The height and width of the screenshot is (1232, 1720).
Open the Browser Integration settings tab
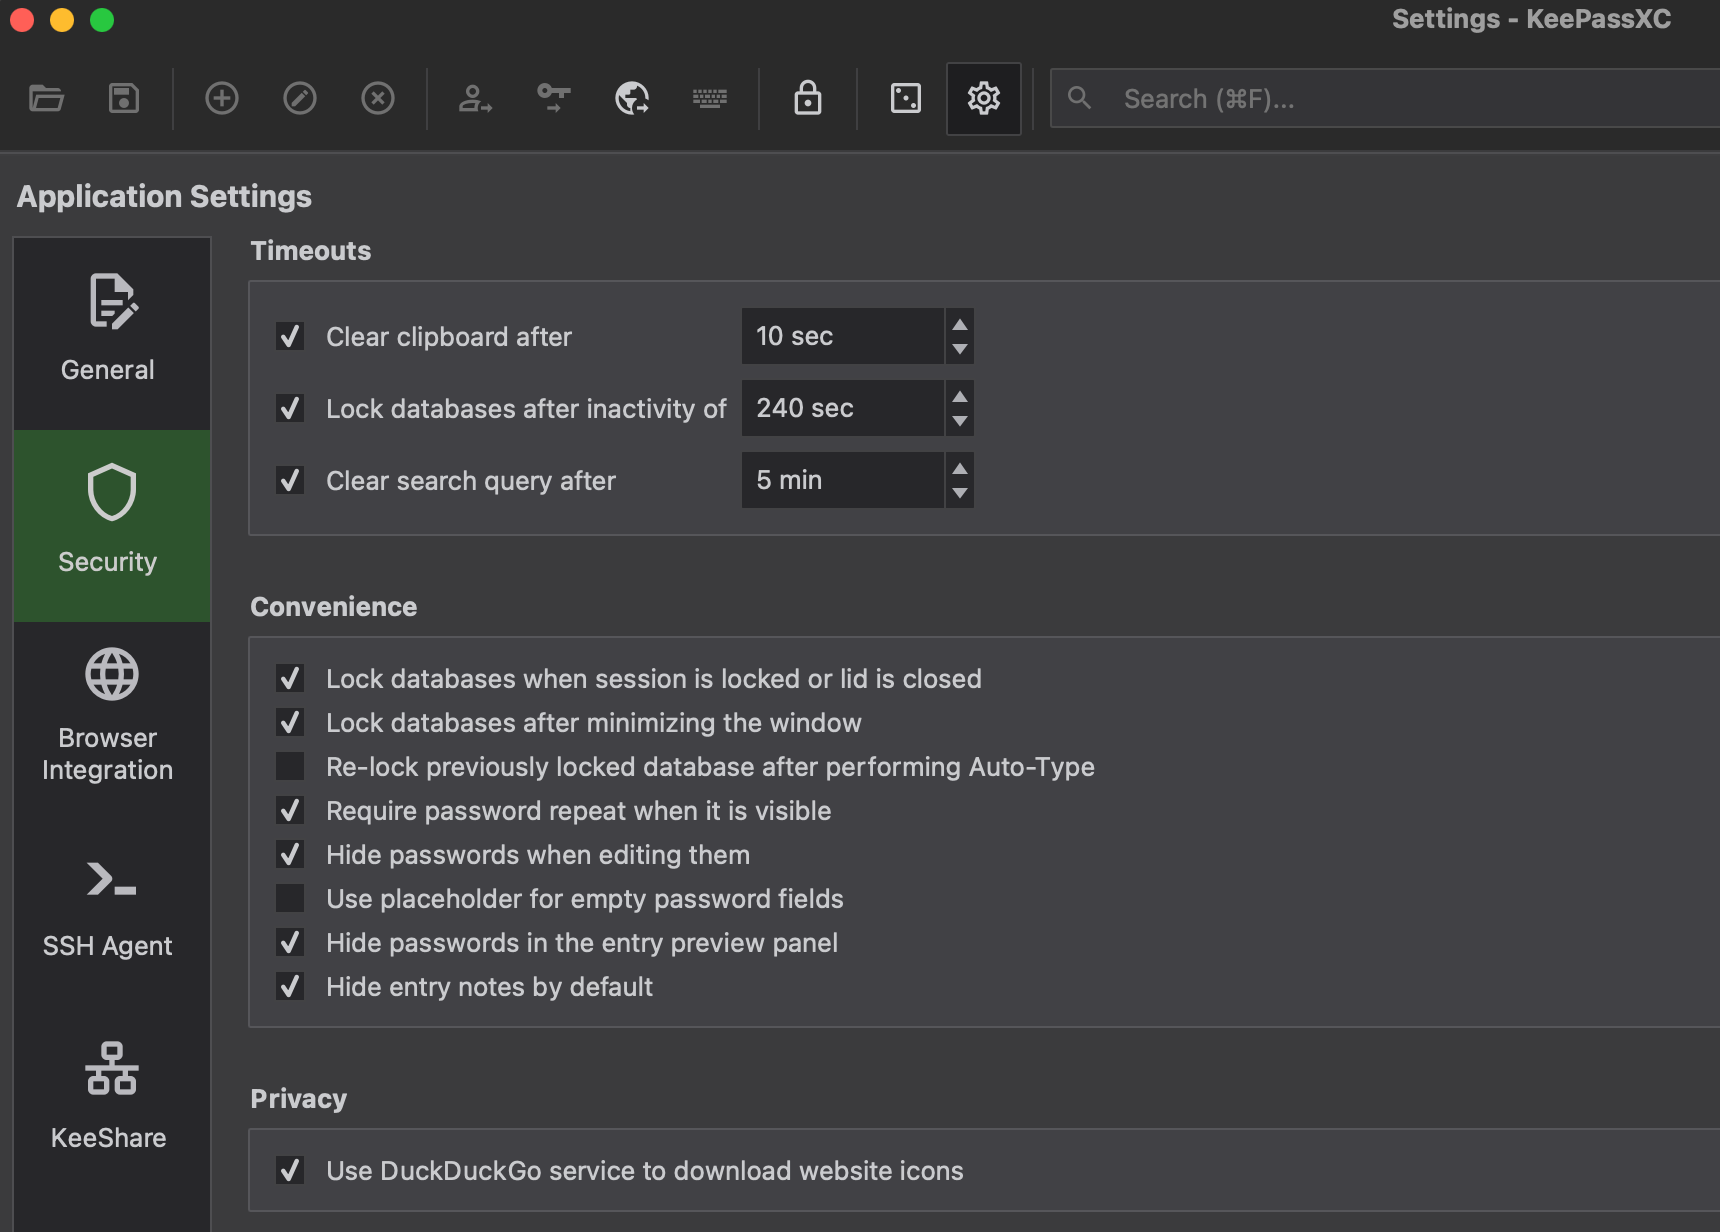[109, 716]
